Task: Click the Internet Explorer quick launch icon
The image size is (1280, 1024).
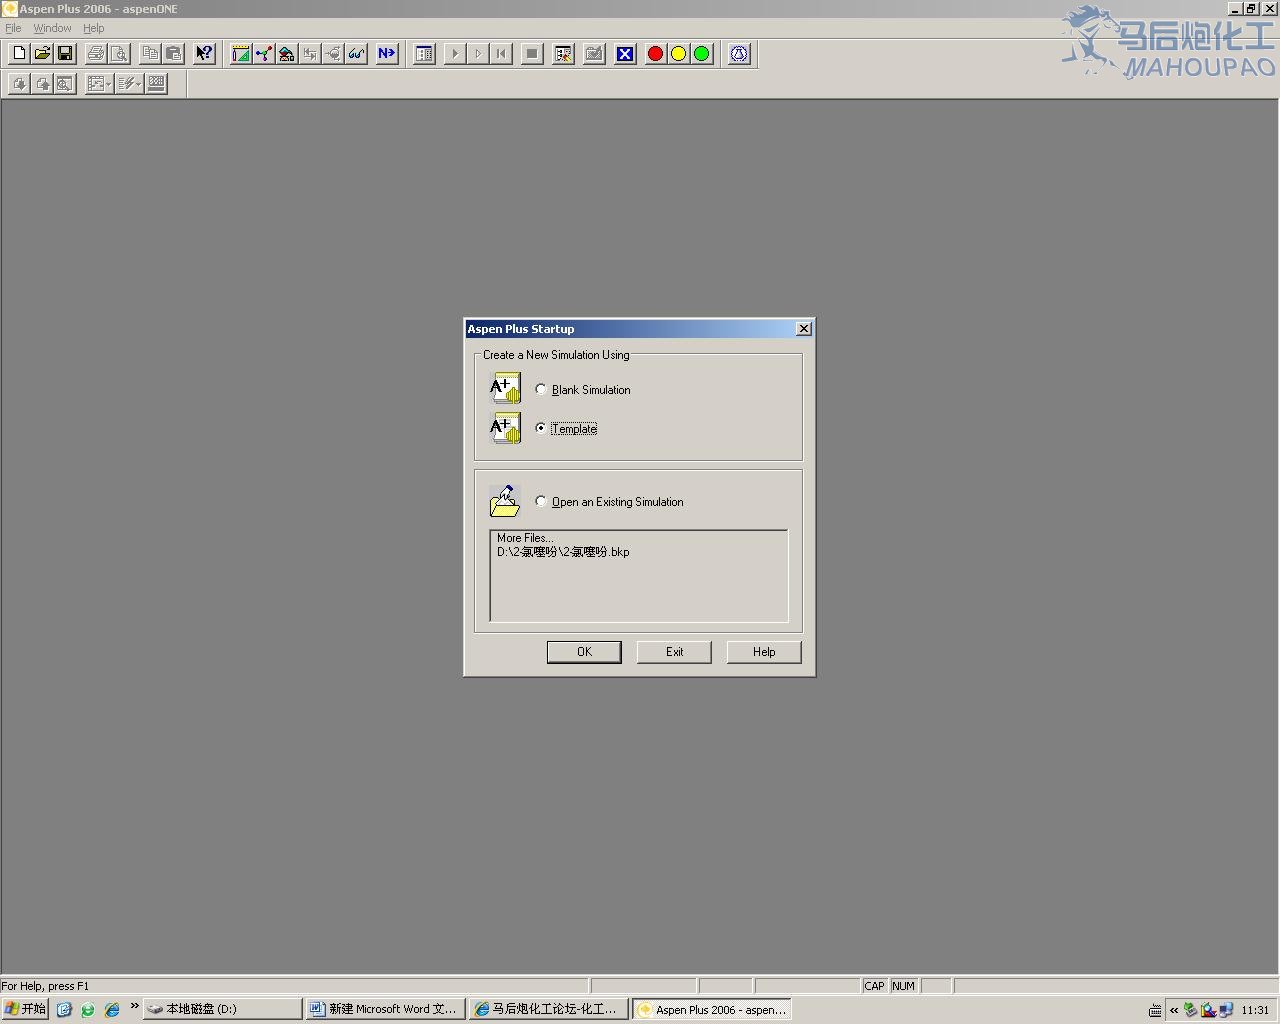Action: (112, 1009)
